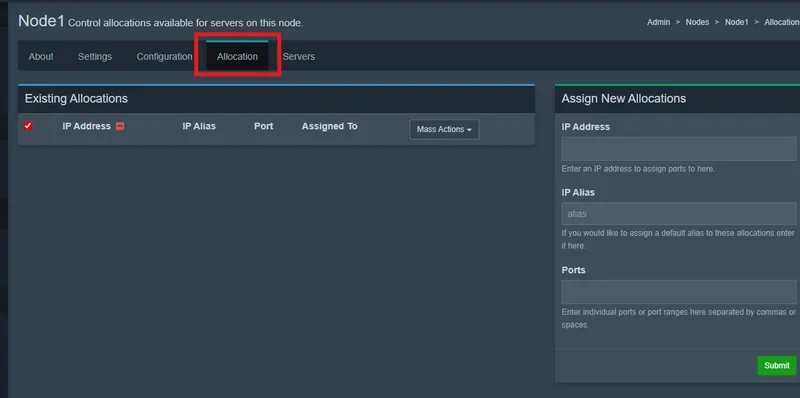Viewport: 800px width, 398px height.
Task: Select the Allocation tab
Action: tap(237, 57)
